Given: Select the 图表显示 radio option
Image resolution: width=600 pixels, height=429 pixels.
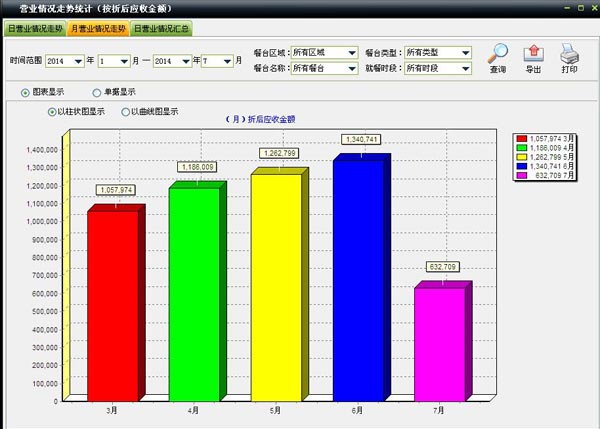Looking at the screenshot, I should coord(25,92).
